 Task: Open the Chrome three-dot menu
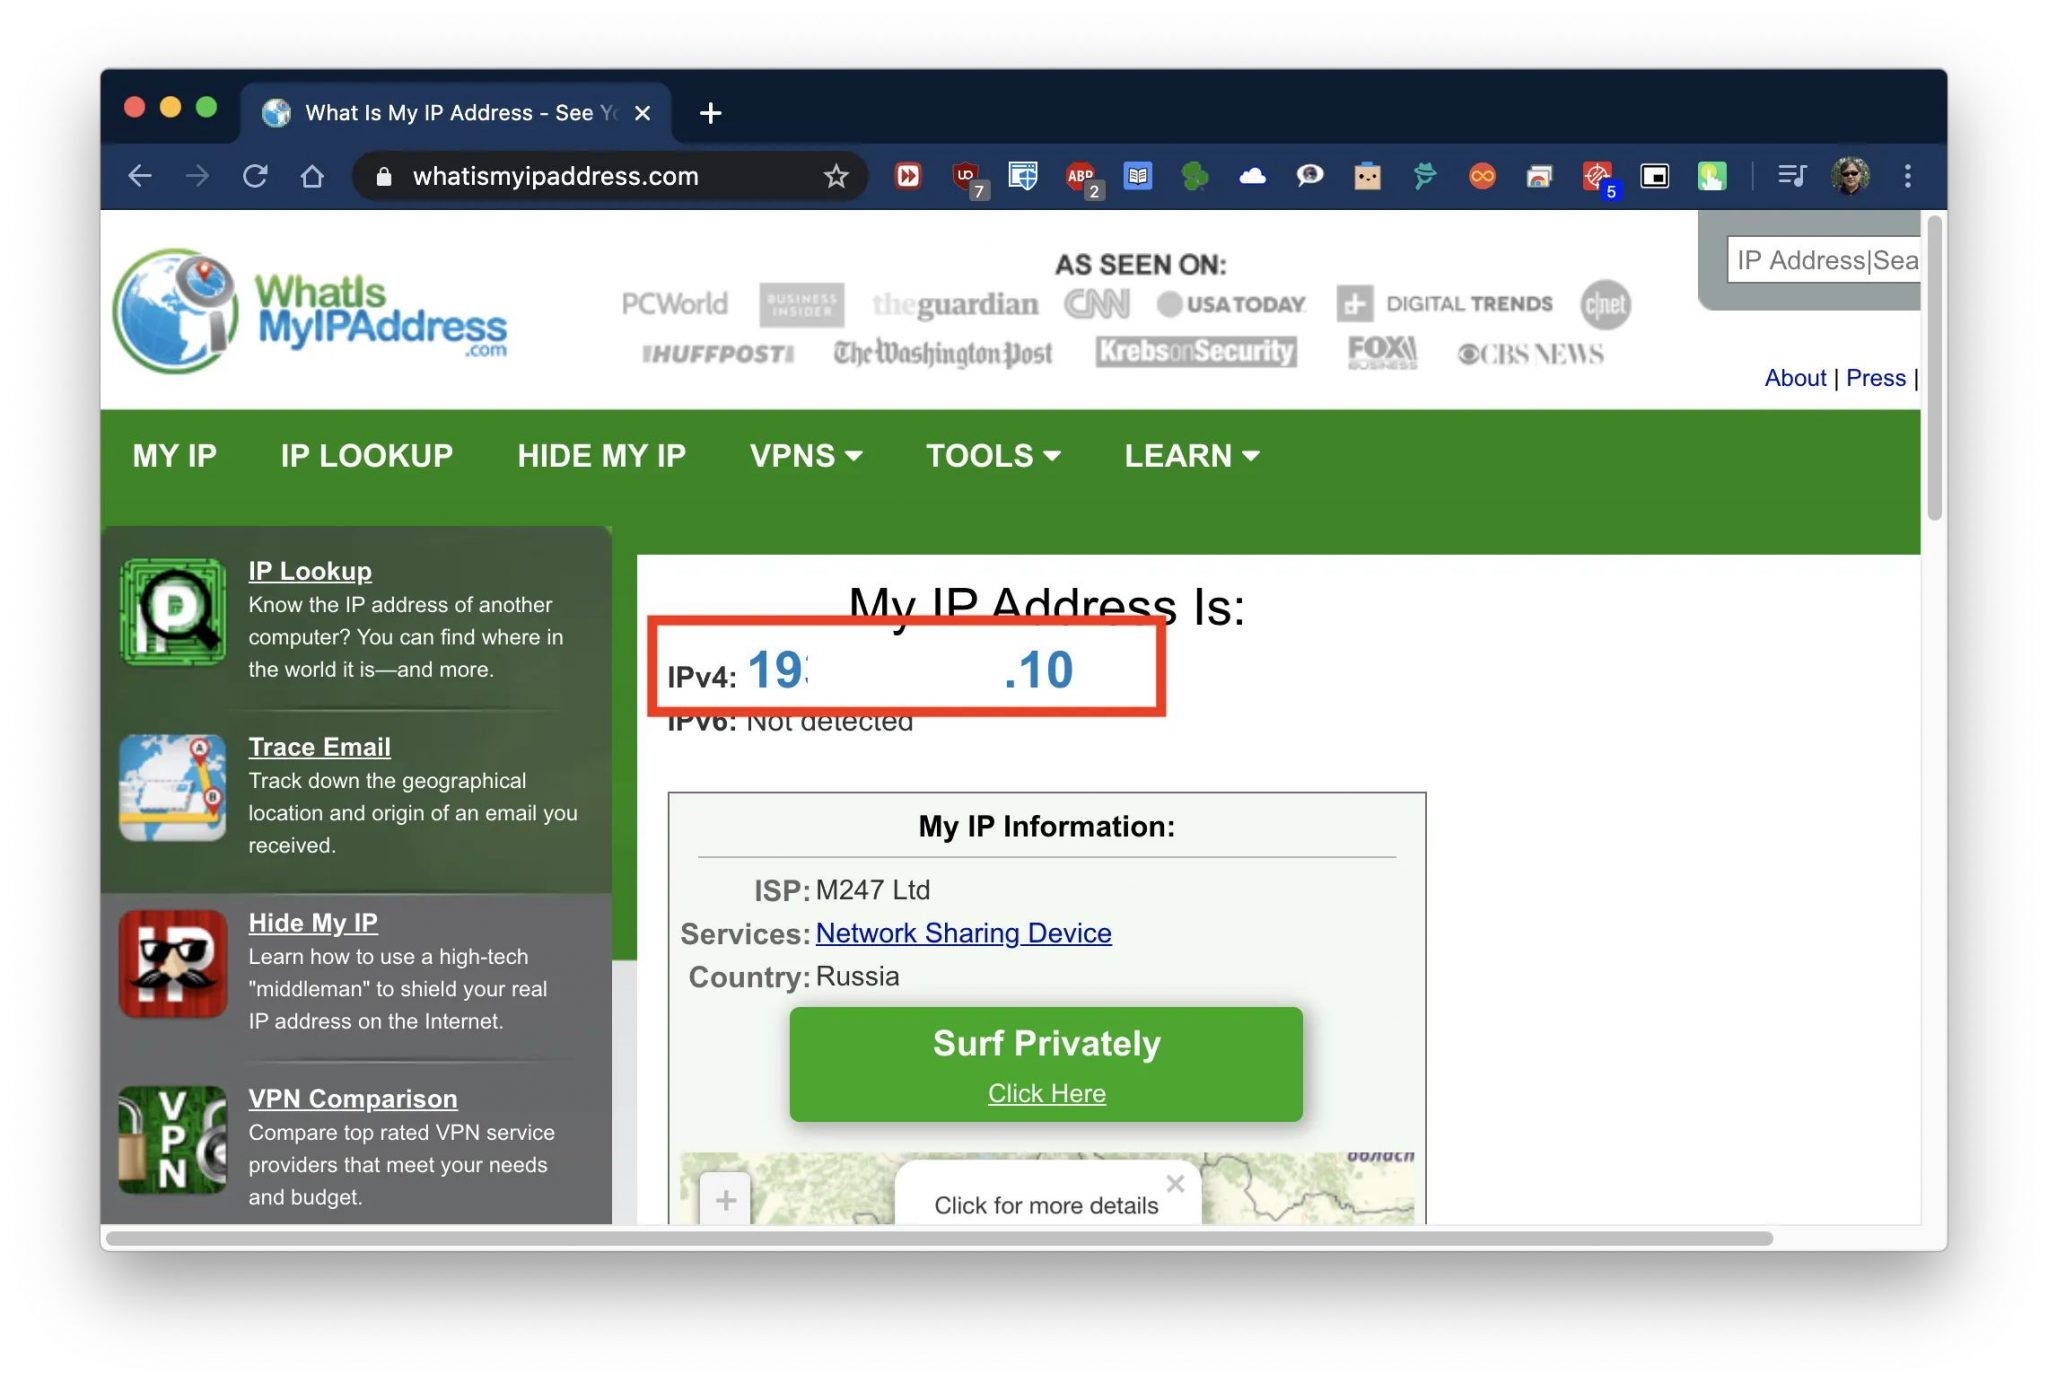(x=1907, y=176)
